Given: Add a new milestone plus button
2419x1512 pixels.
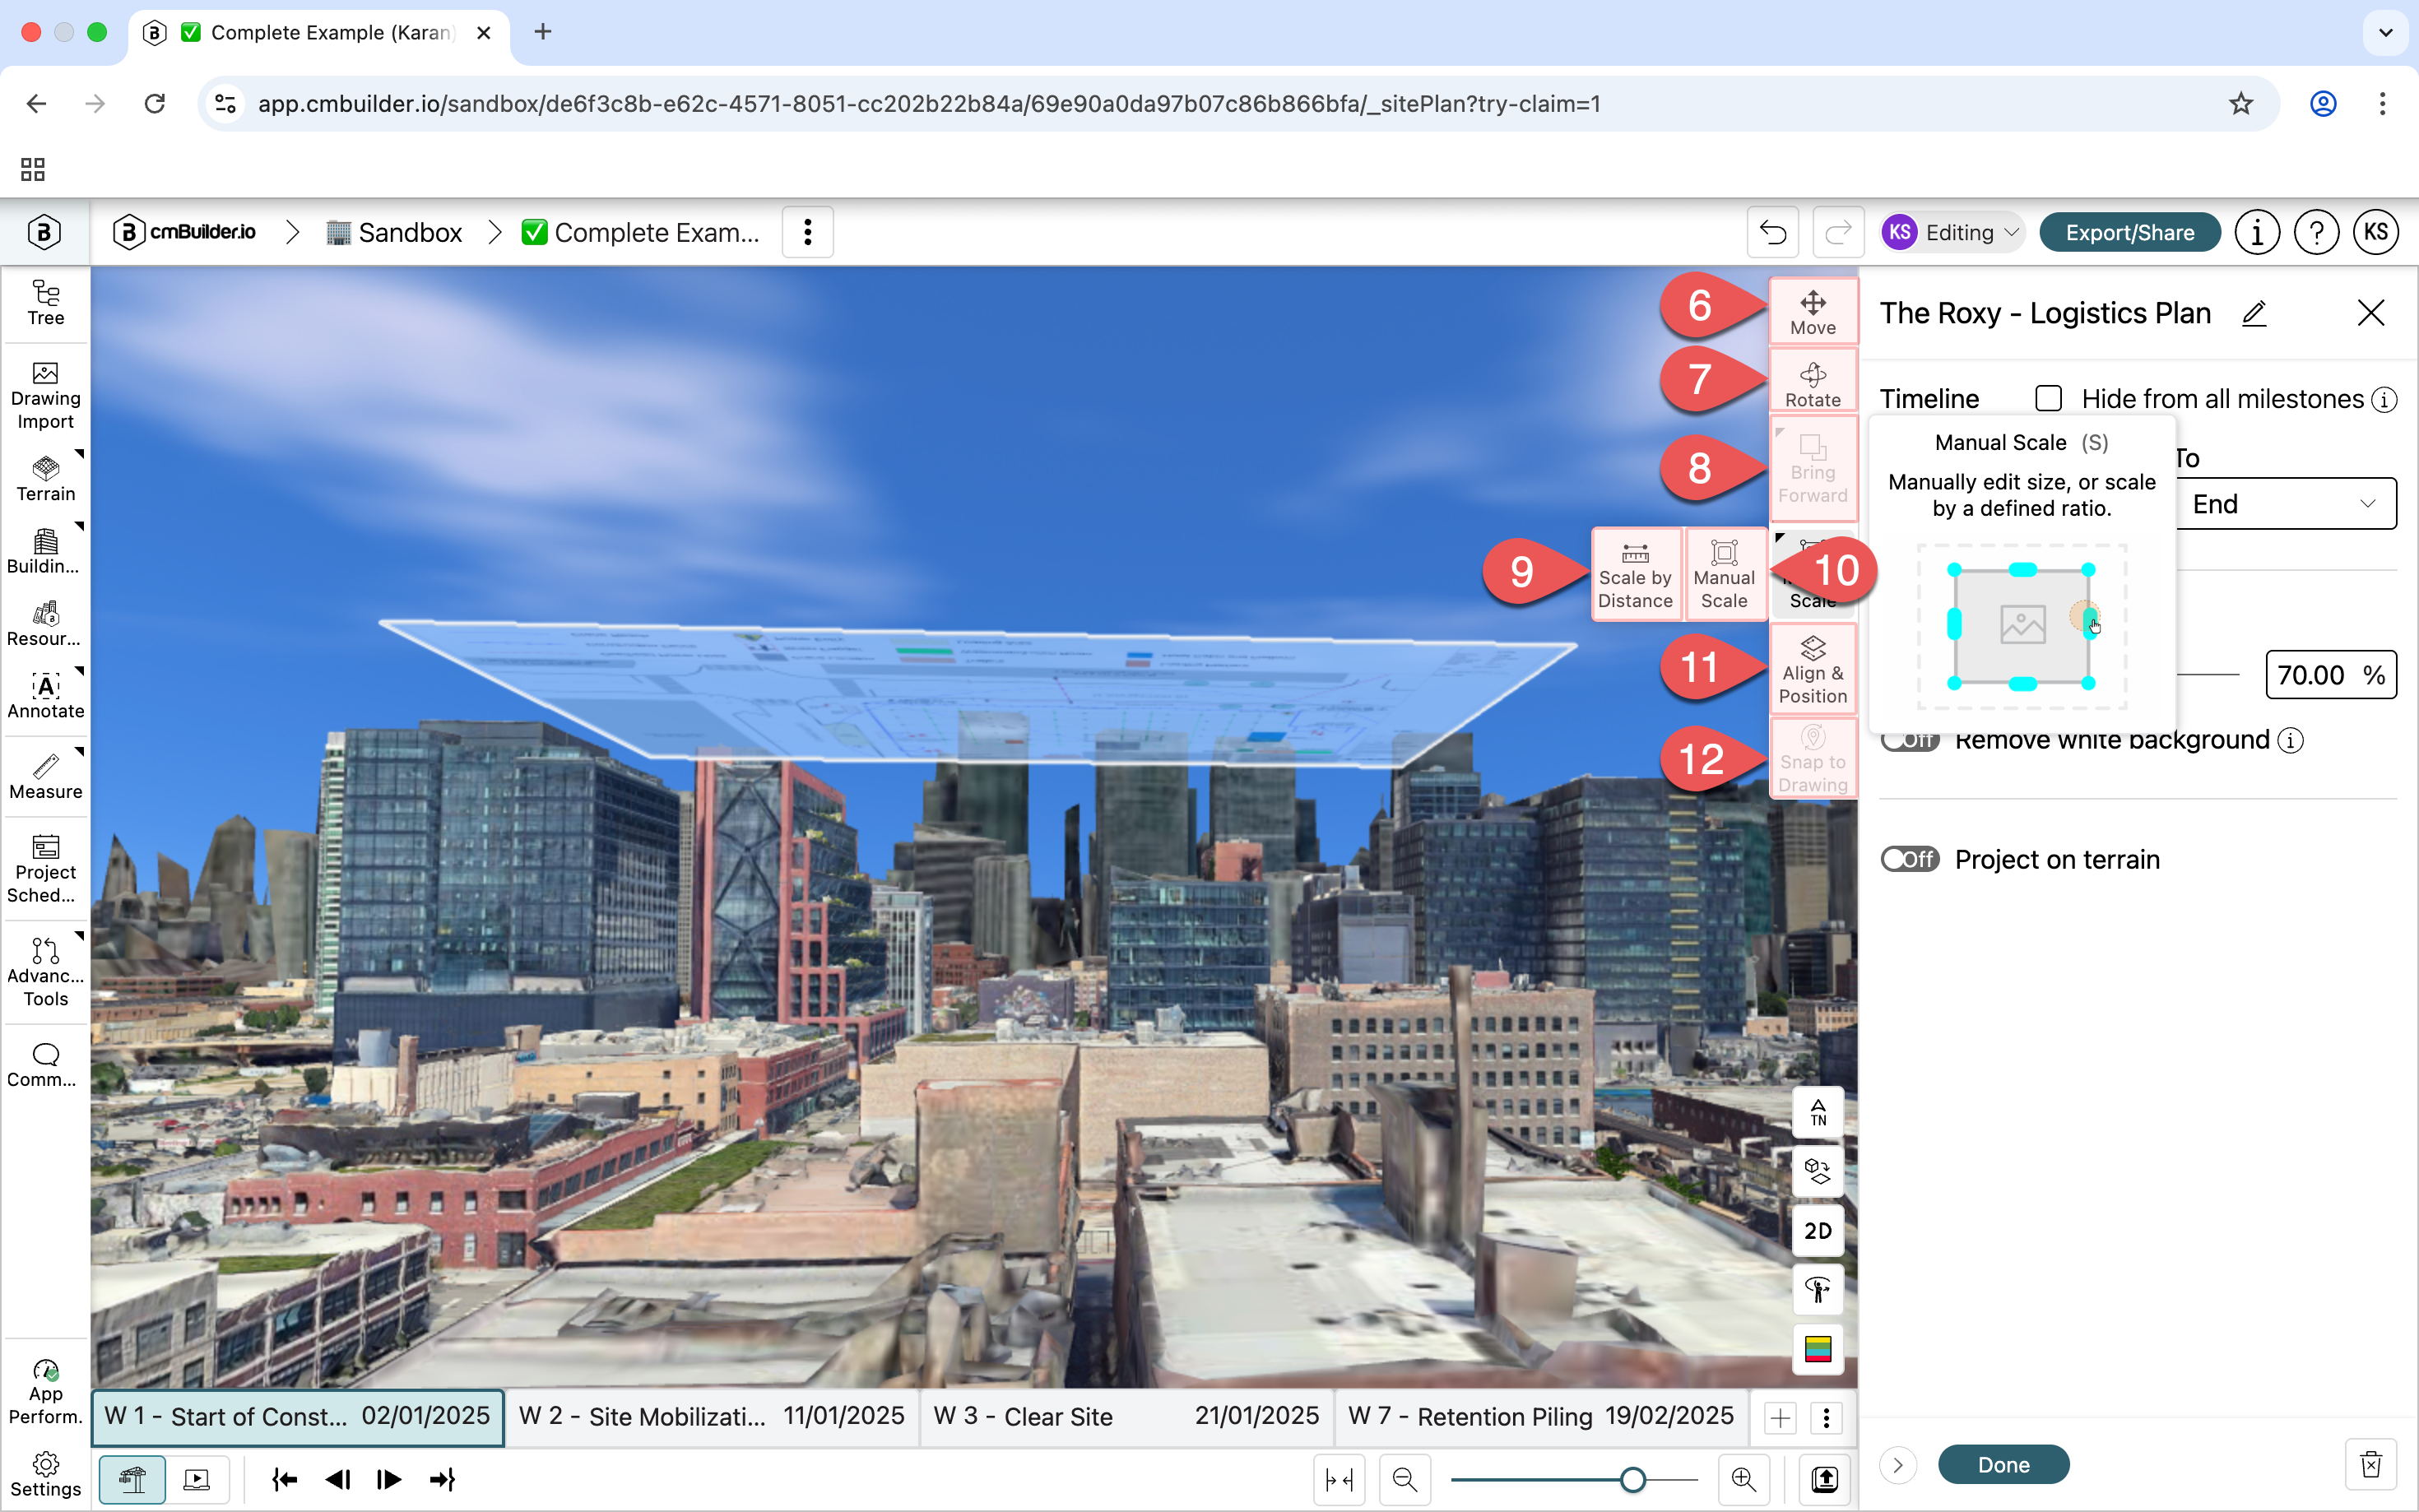Looking at the screenshot, I should [1779, 1417].
